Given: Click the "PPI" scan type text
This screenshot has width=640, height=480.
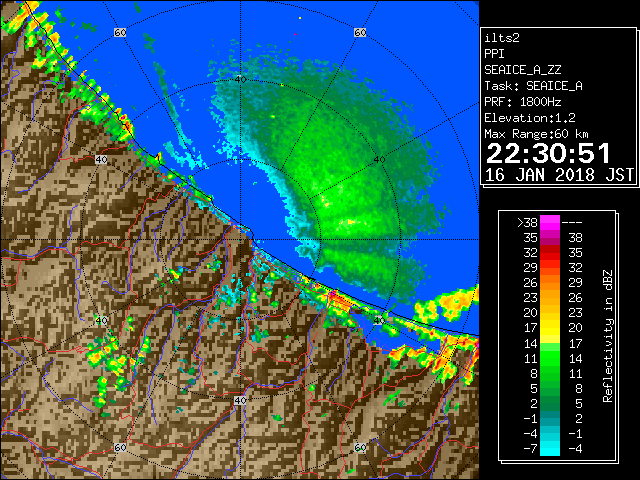Looking at the screenshot, I should click(494, 54).
